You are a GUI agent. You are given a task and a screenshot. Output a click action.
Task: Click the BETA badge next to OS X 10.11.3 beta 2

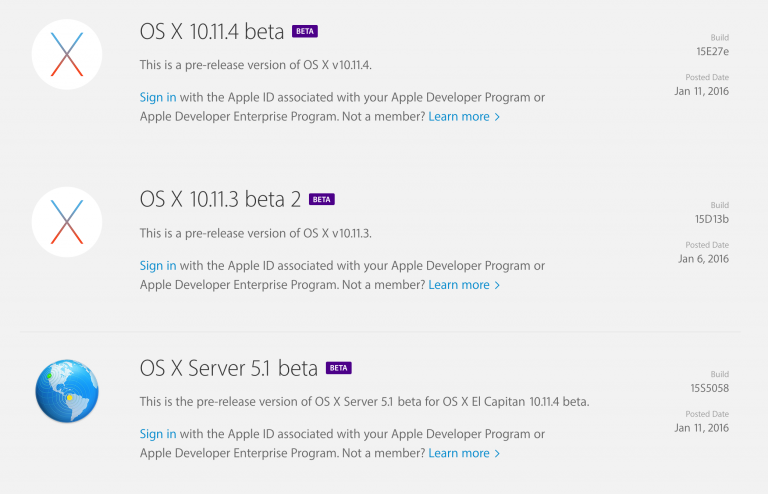pos(322,199)
